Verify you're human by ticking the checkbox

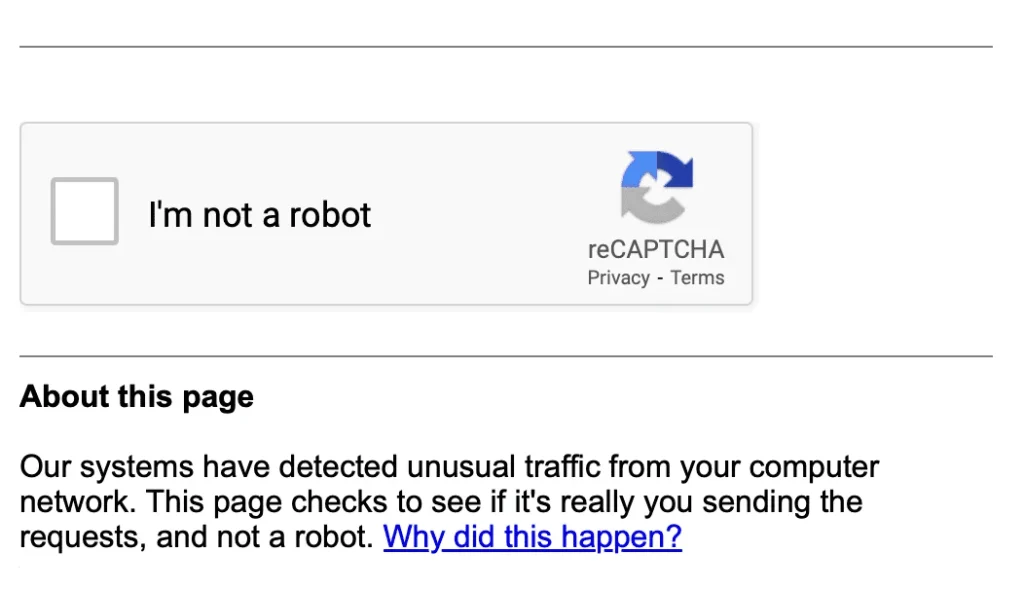[x=84, y=212]
